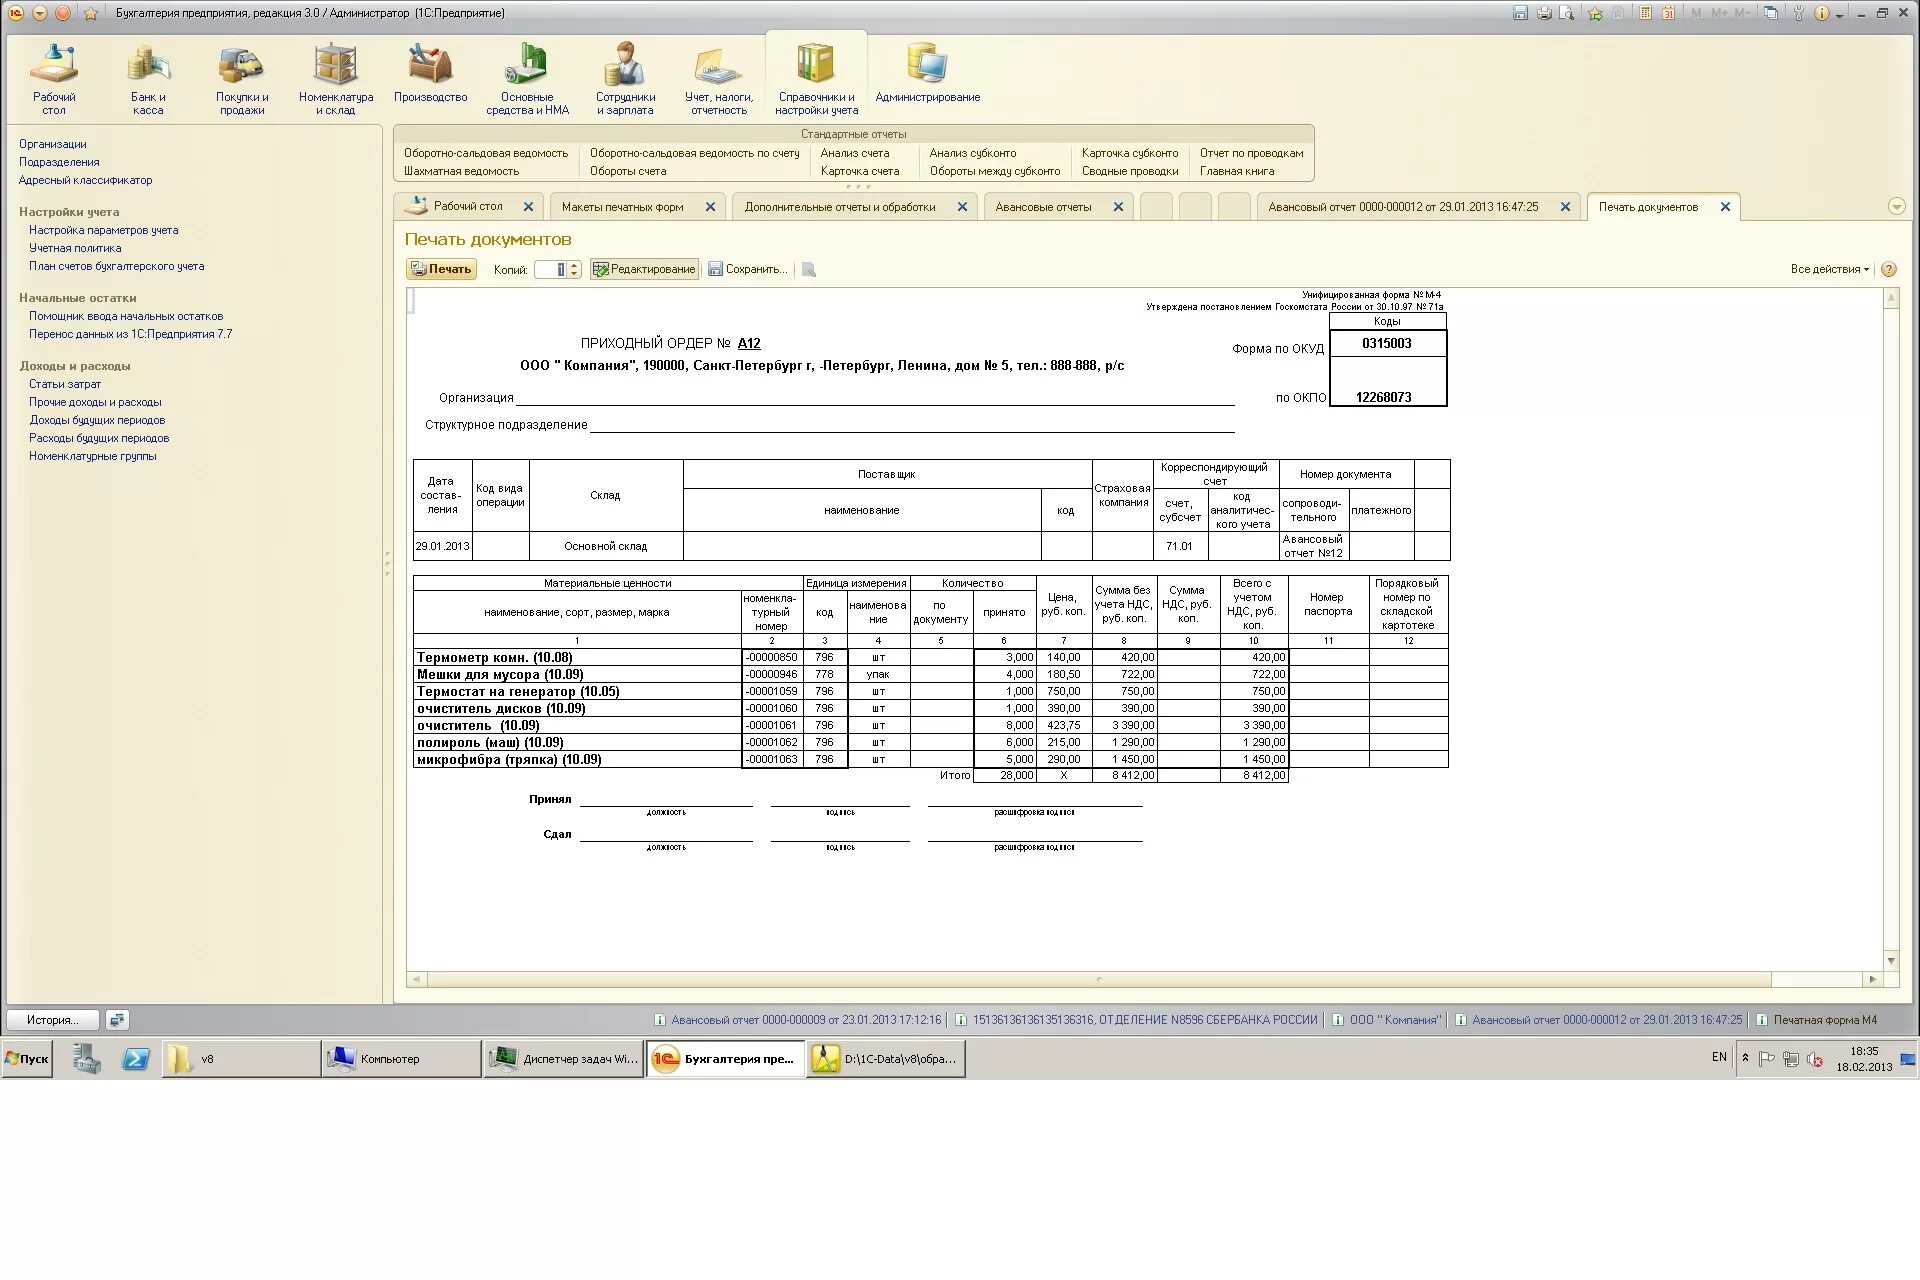Open the wrench service tools icon
The image size is (1920, 1280).
pyautogui.click(x=1798, y=13)
